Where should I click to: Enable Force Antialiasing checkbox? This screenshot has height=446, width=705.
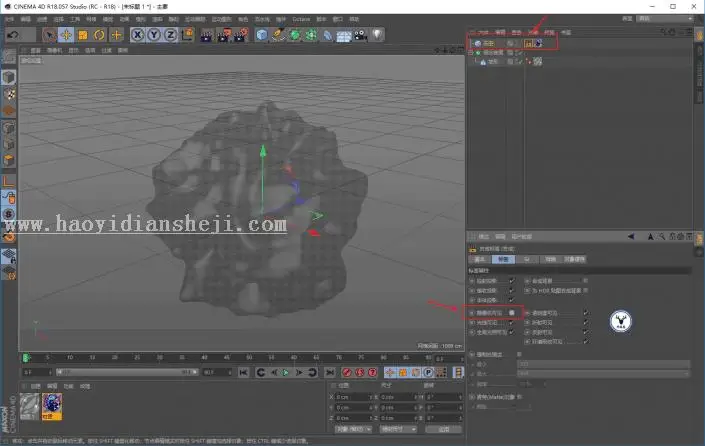[x=519, y=354]
